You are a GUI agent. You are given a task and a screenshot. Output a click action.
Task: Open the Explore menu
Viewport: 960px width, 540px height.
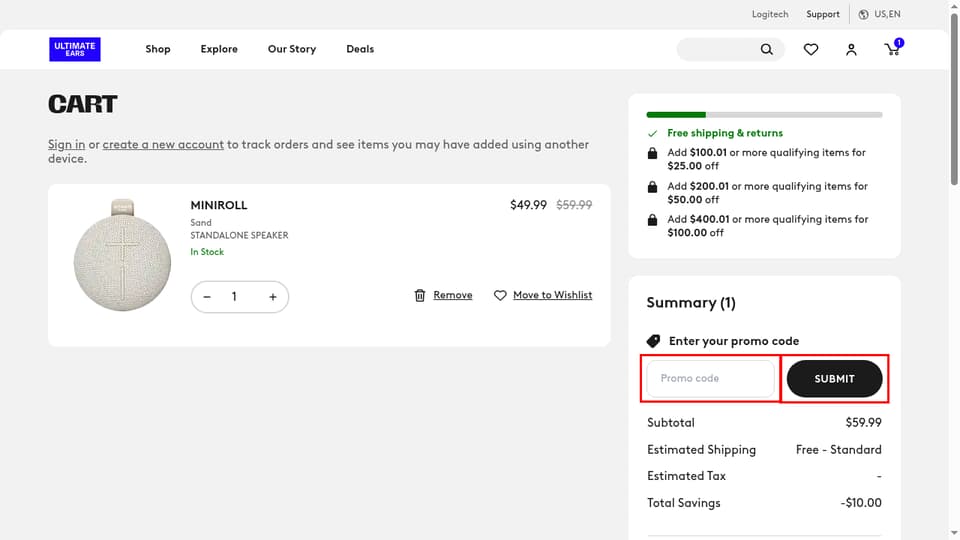219,49
